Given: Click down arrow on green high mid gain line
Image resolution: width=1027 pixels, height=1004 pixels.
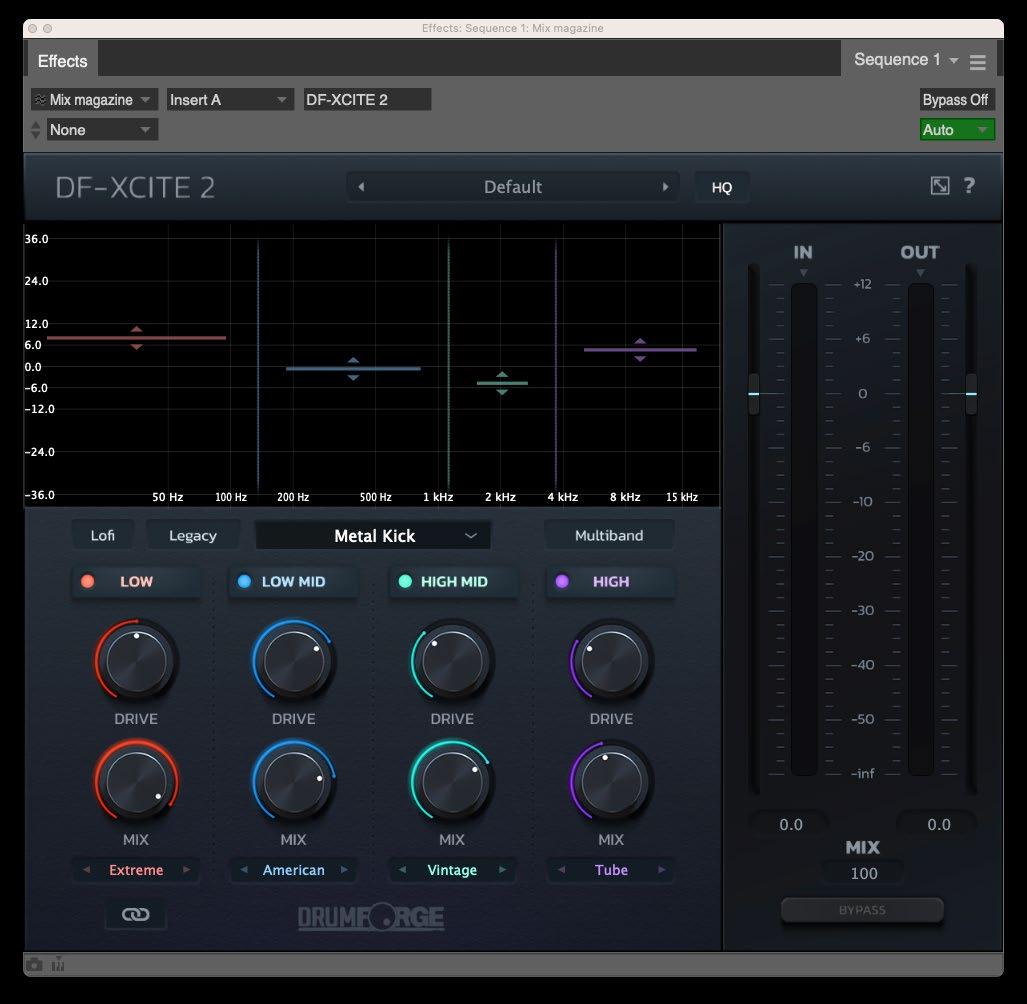Looking at the screenshot, I should [x=502, y=392].
